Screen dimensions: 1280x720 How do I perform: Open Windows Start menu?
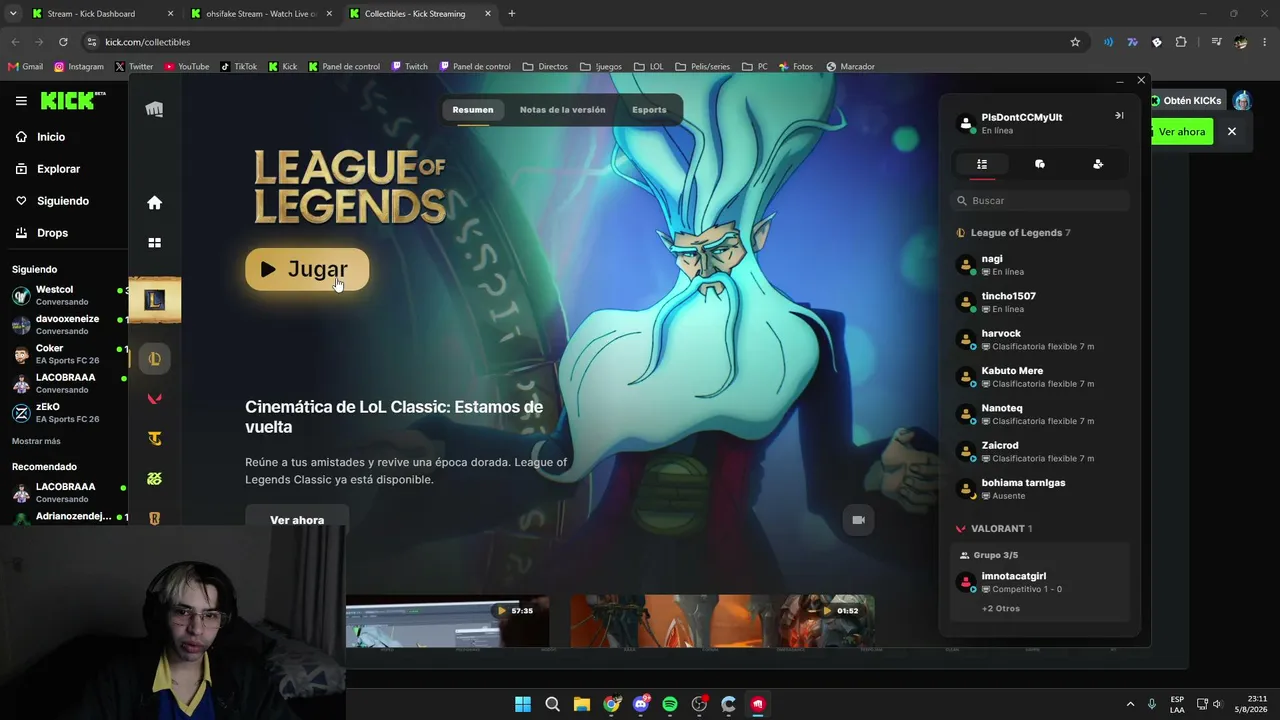[523, 704]
